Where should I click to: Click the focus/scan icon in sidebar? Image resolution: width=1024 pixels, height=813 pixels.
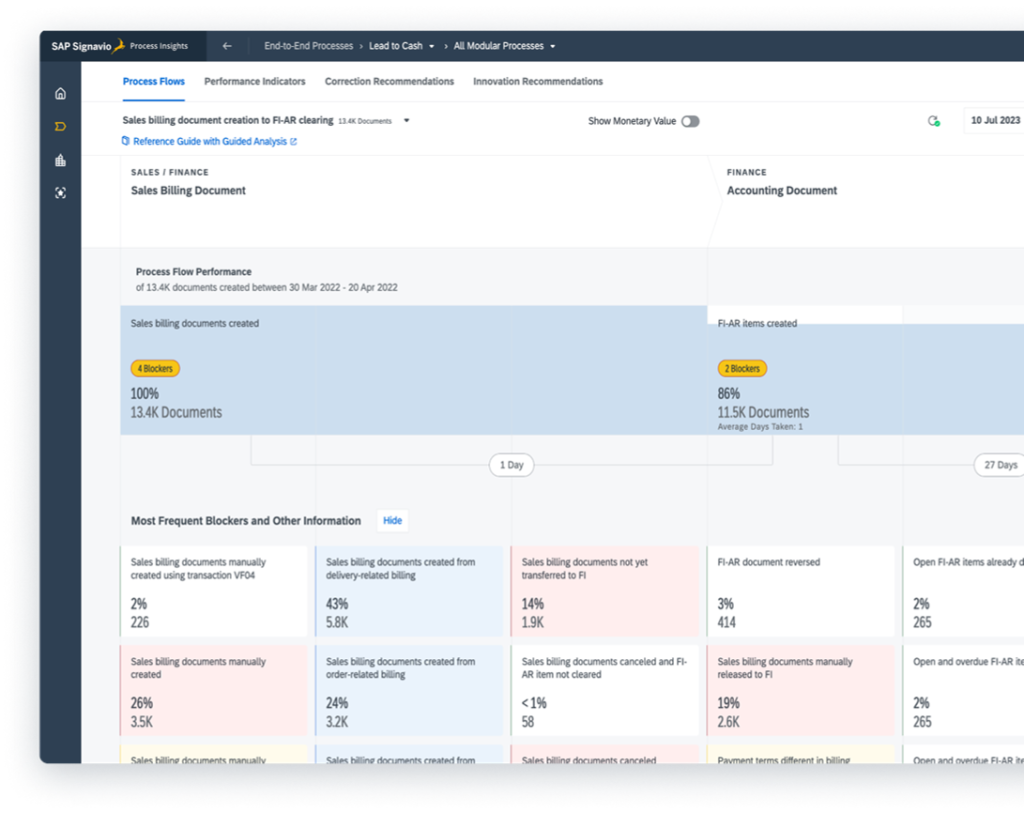60,193
